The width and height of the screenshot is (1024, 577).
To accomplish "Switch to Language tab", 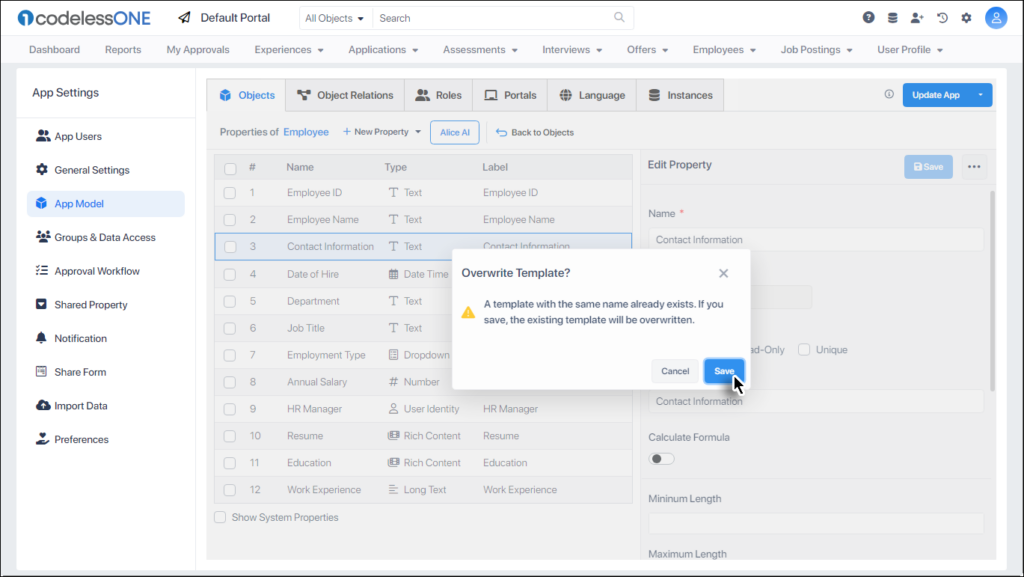I will (592, 95).
